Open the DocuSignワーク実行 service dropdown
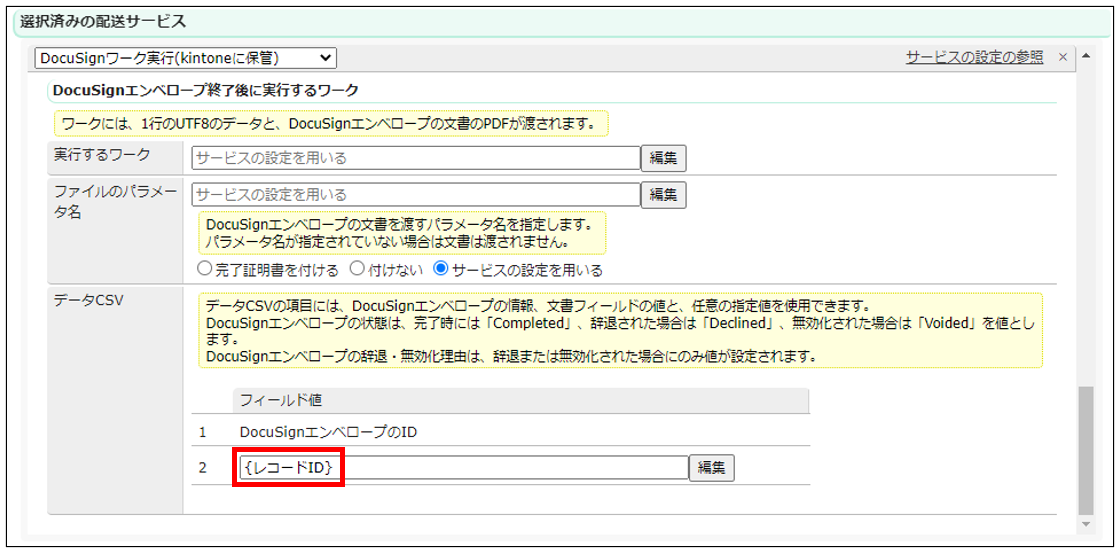Image resolution: width=1118 pixels, height=553 pixels. tap(186, 59)
